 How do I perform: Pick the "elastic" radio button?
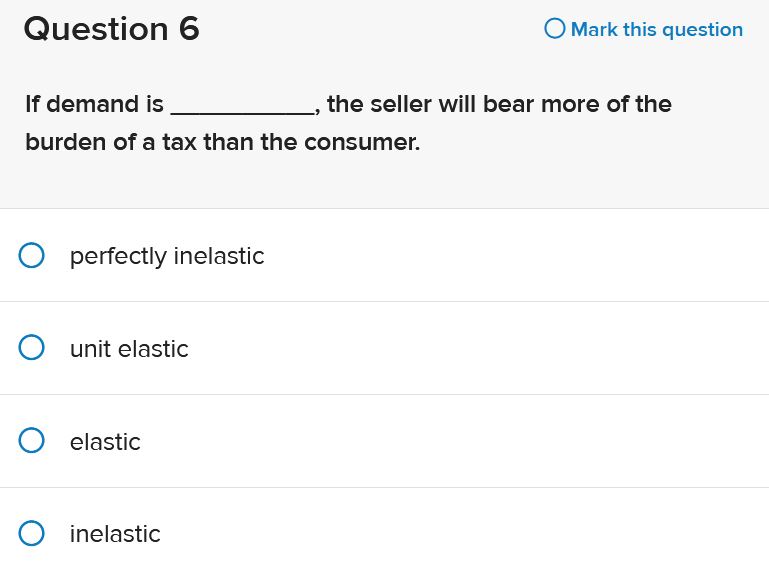tap(32, 441)
